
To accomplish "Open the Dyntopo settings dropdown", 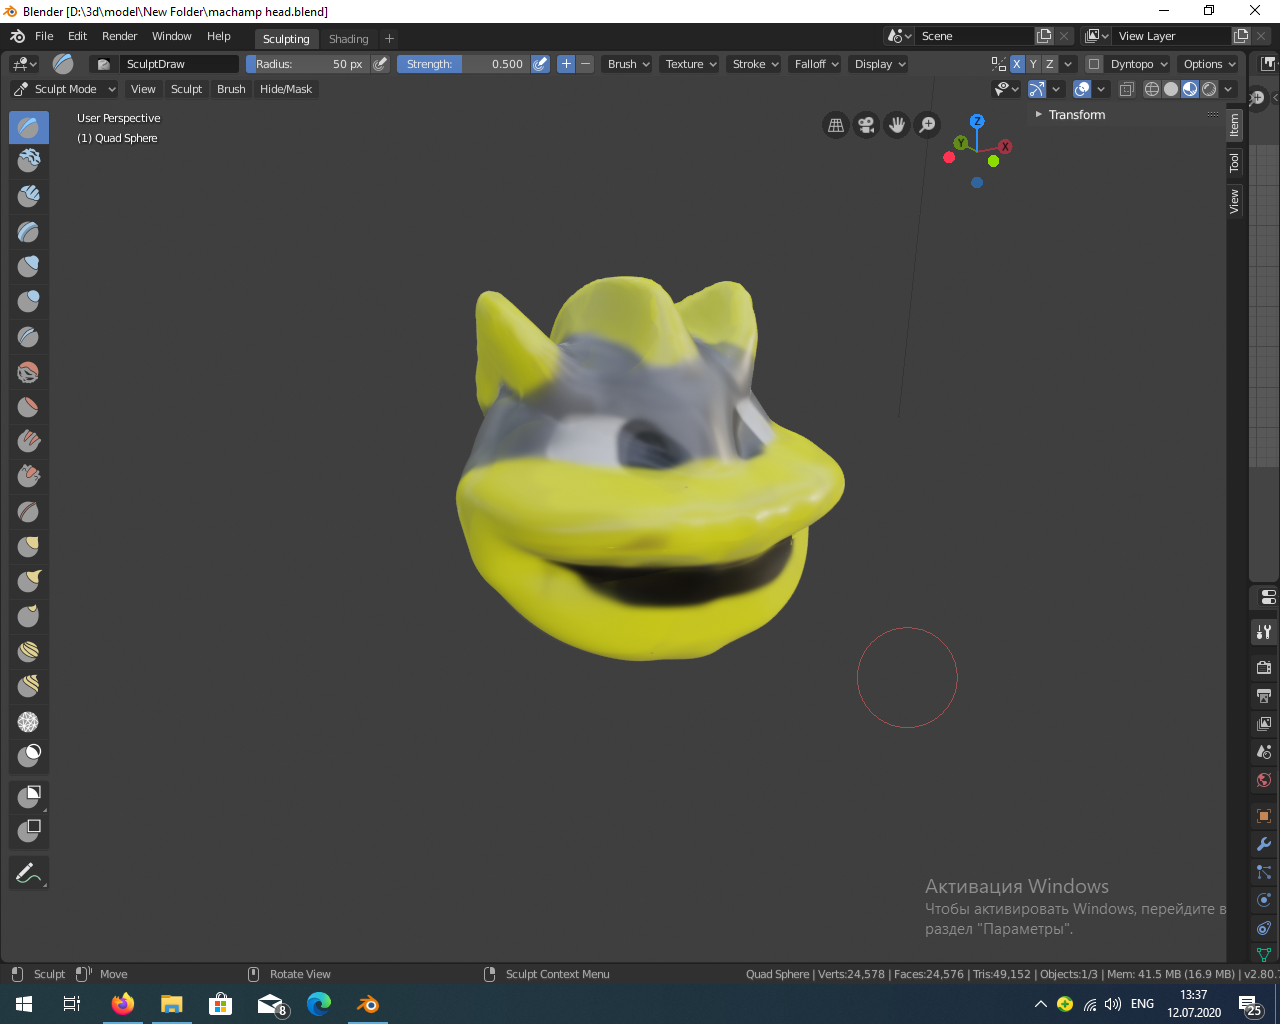I will [1138, 64].
